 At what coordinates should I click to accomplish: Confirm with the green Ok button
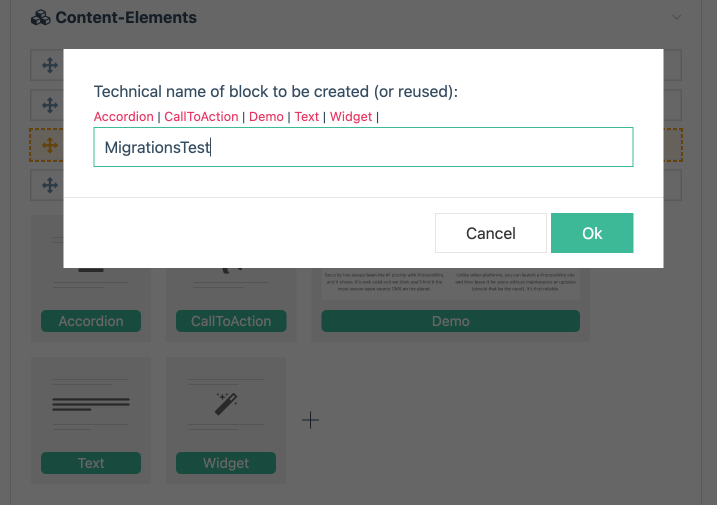click(592, 233)
